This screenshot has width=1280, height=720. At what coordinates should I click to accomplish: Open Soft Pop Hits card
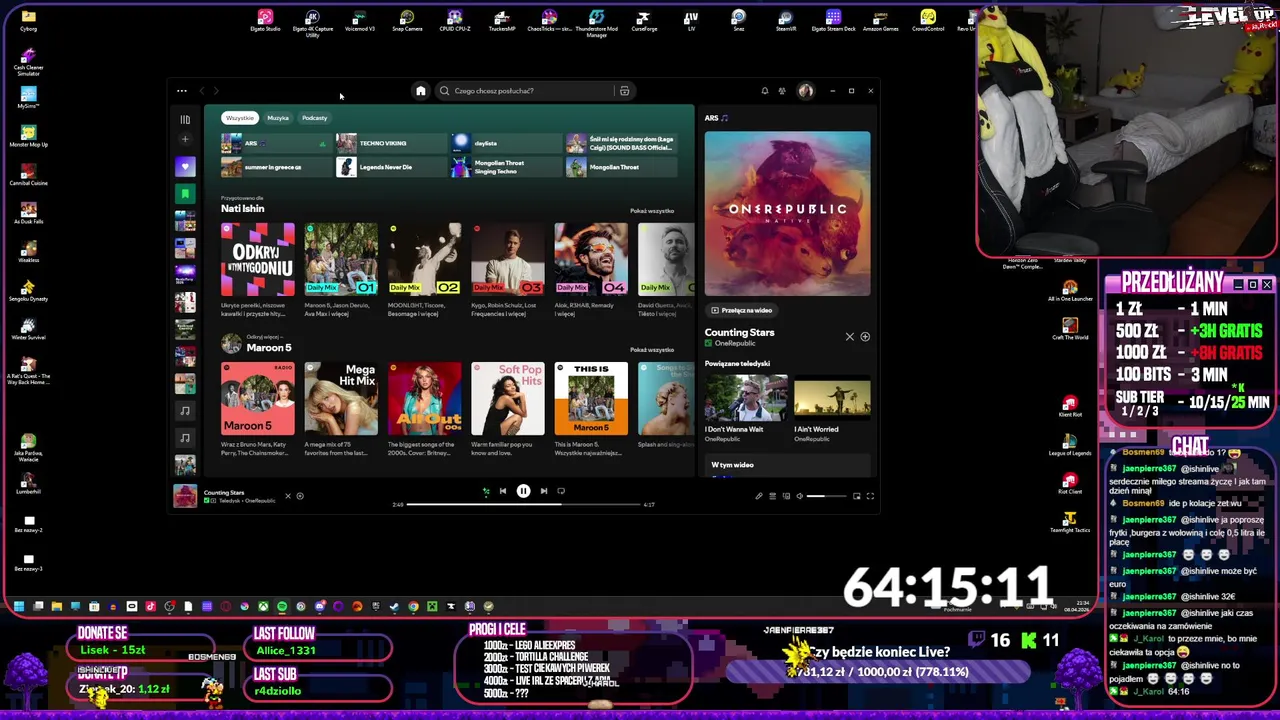(x=508, y=399)
